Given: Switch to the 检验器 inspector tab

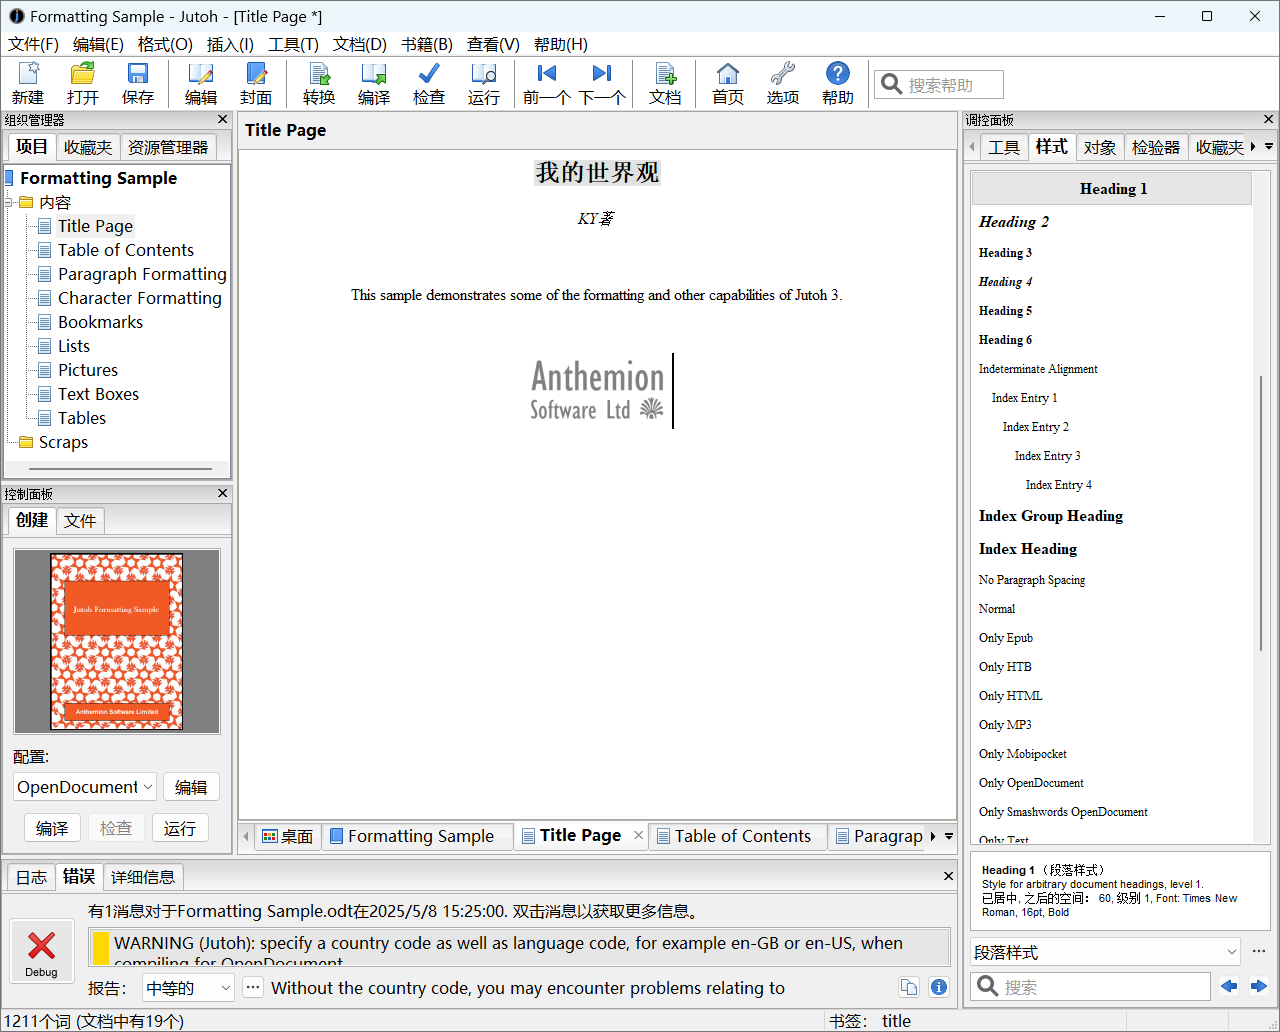Looking at the screenshot, I should coord(1156,147).
